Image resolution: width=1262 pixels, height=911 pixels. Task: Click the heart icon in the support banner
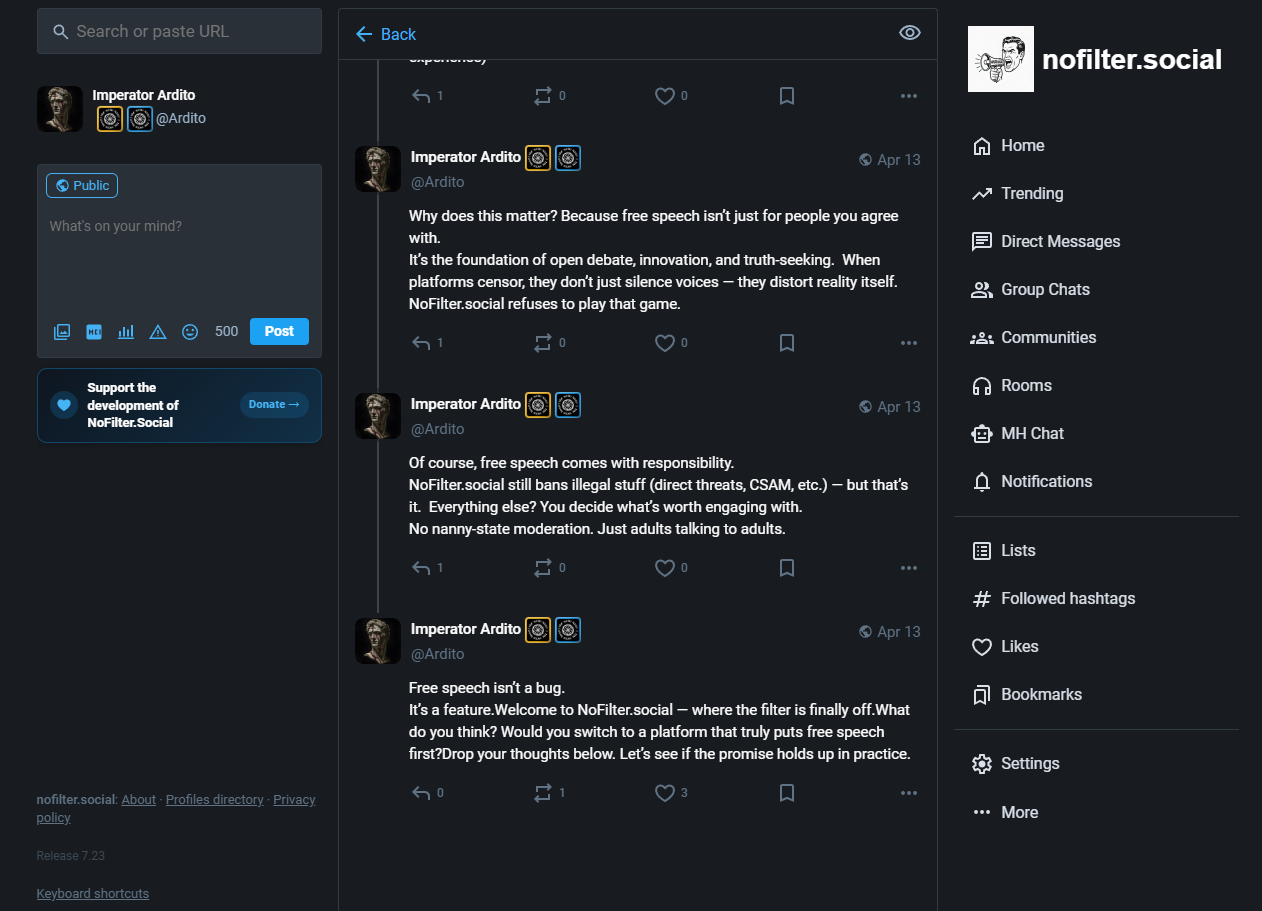[x=64, y=405]
